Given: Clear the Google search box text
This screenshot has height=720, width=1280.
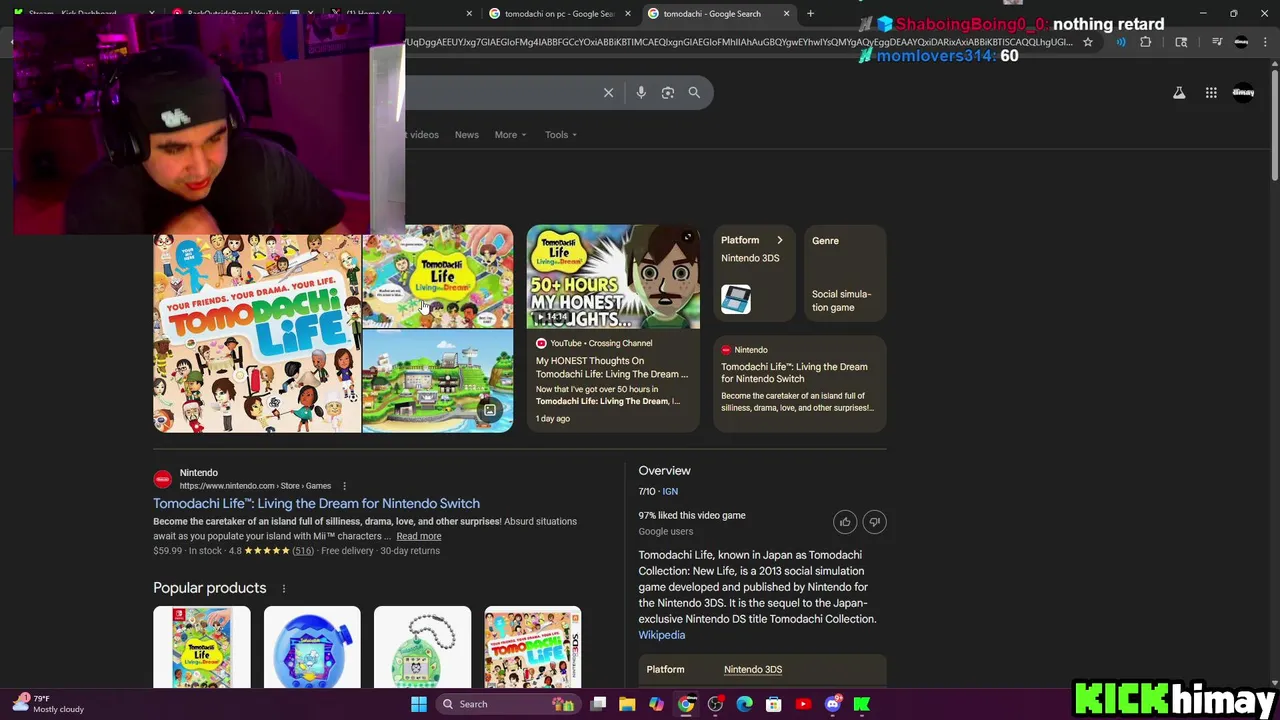Looking at the screenshot, I should pos(608,92).
